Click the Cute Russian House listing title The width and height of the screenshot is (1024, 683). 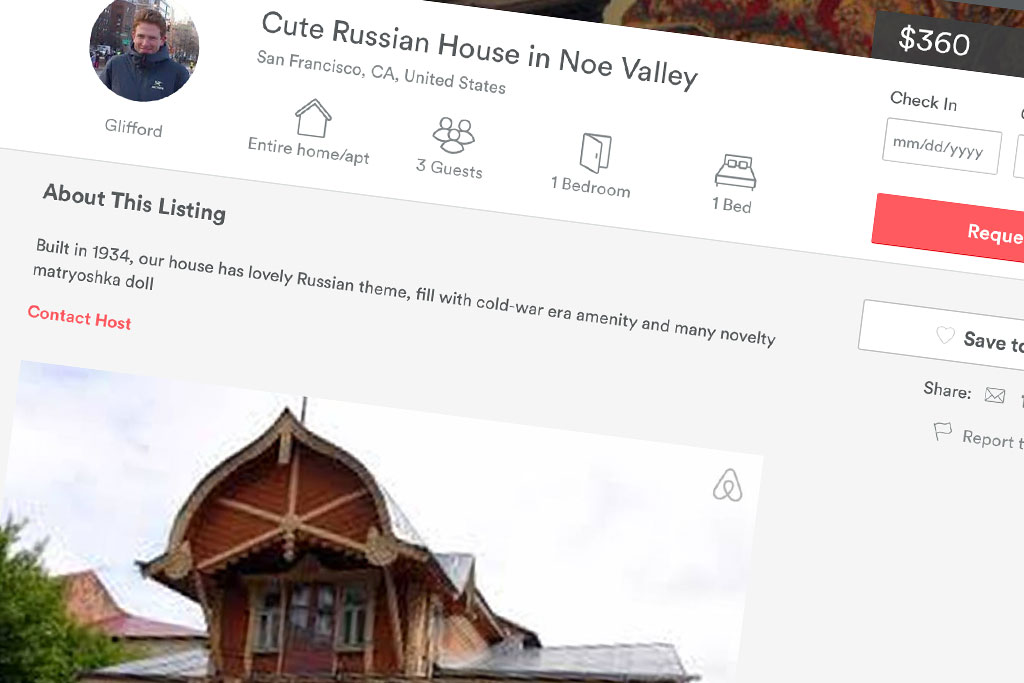(480, 50)
